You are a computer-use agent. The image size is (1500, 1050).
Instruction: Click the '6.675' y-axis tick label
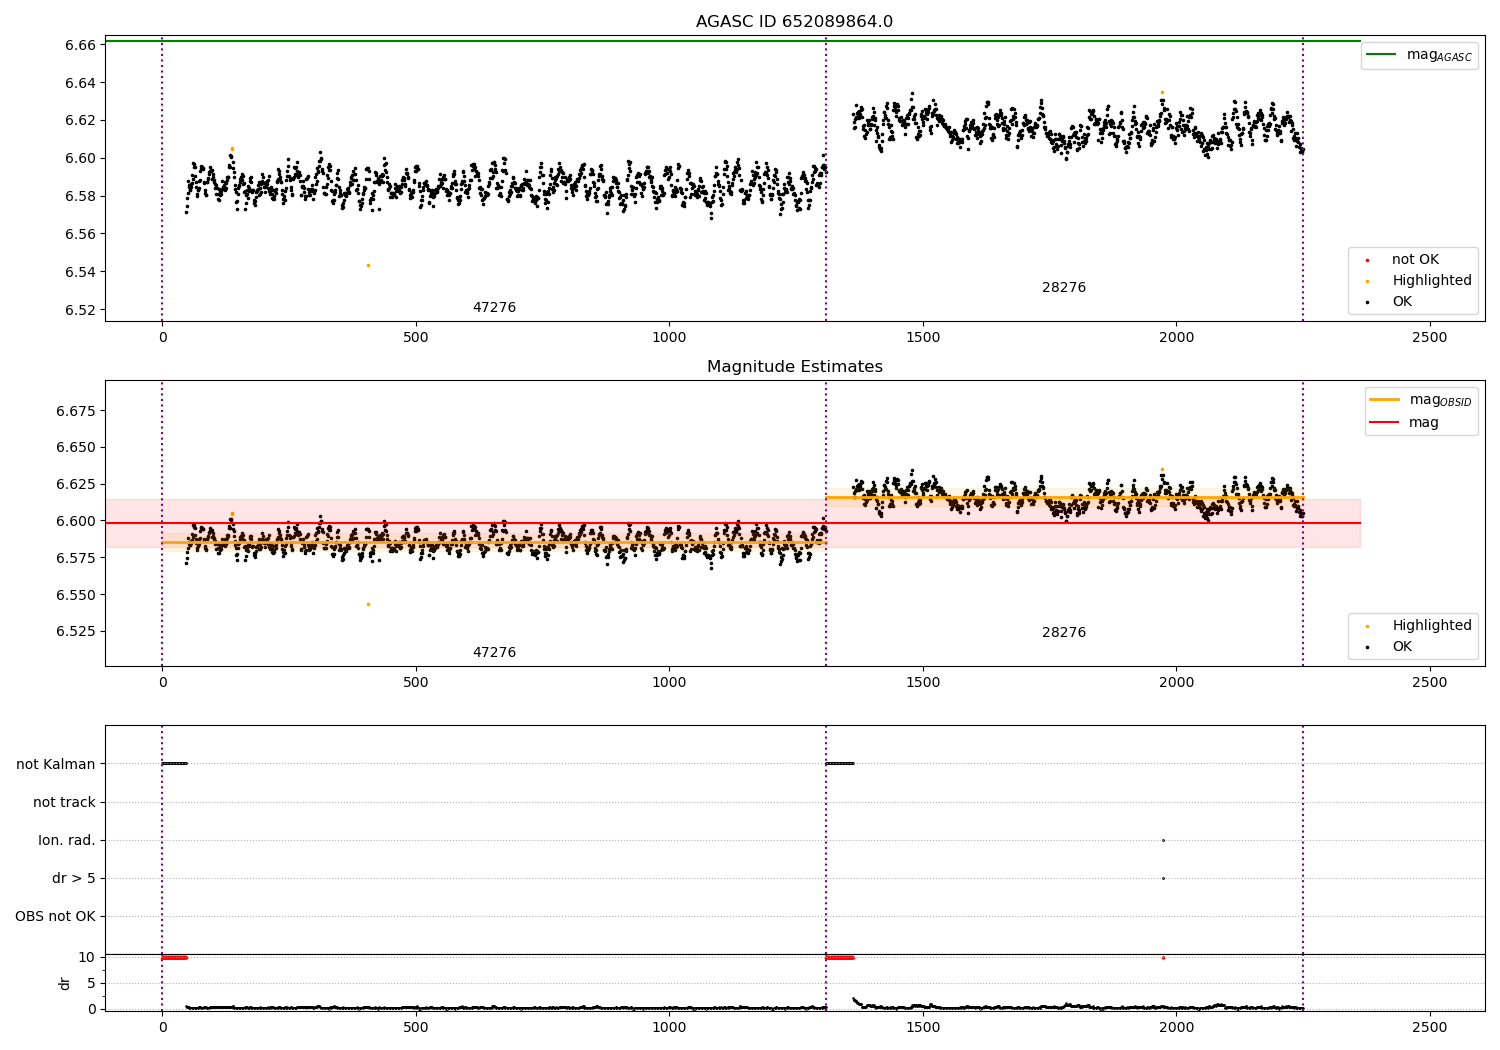pyautogui.click(x=76, y=411)
